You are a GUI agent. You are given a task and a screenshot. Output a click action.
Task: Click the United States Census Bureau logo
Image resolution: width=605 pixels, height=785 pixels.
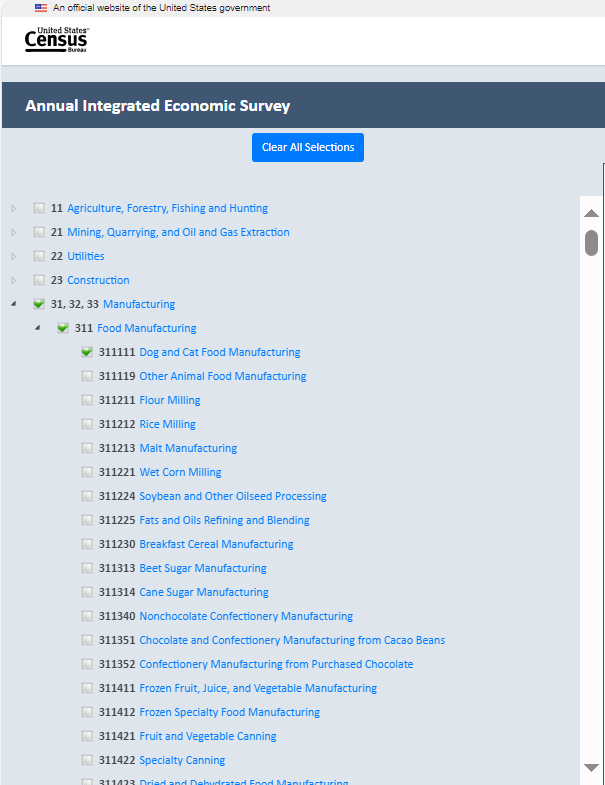[x=57, y=40]
